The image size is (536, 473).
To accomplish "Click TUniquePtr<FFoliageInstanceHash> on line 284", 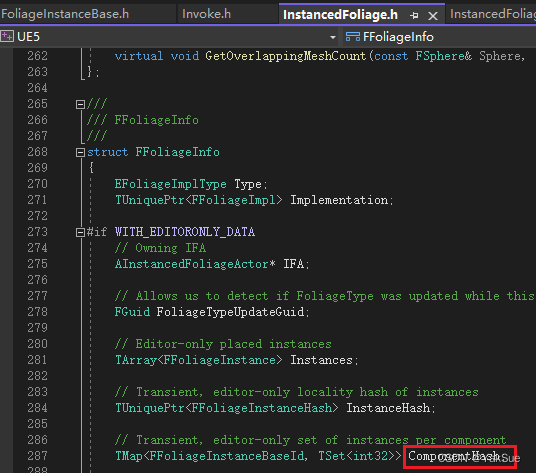I will [227, 408].
